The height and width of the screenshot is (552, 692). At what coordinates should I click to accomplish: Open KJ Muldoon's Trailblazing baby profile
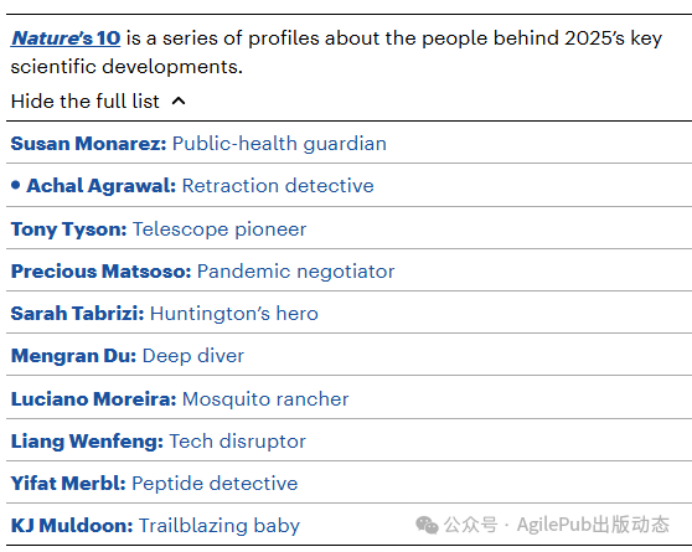(x=155, y=525)
